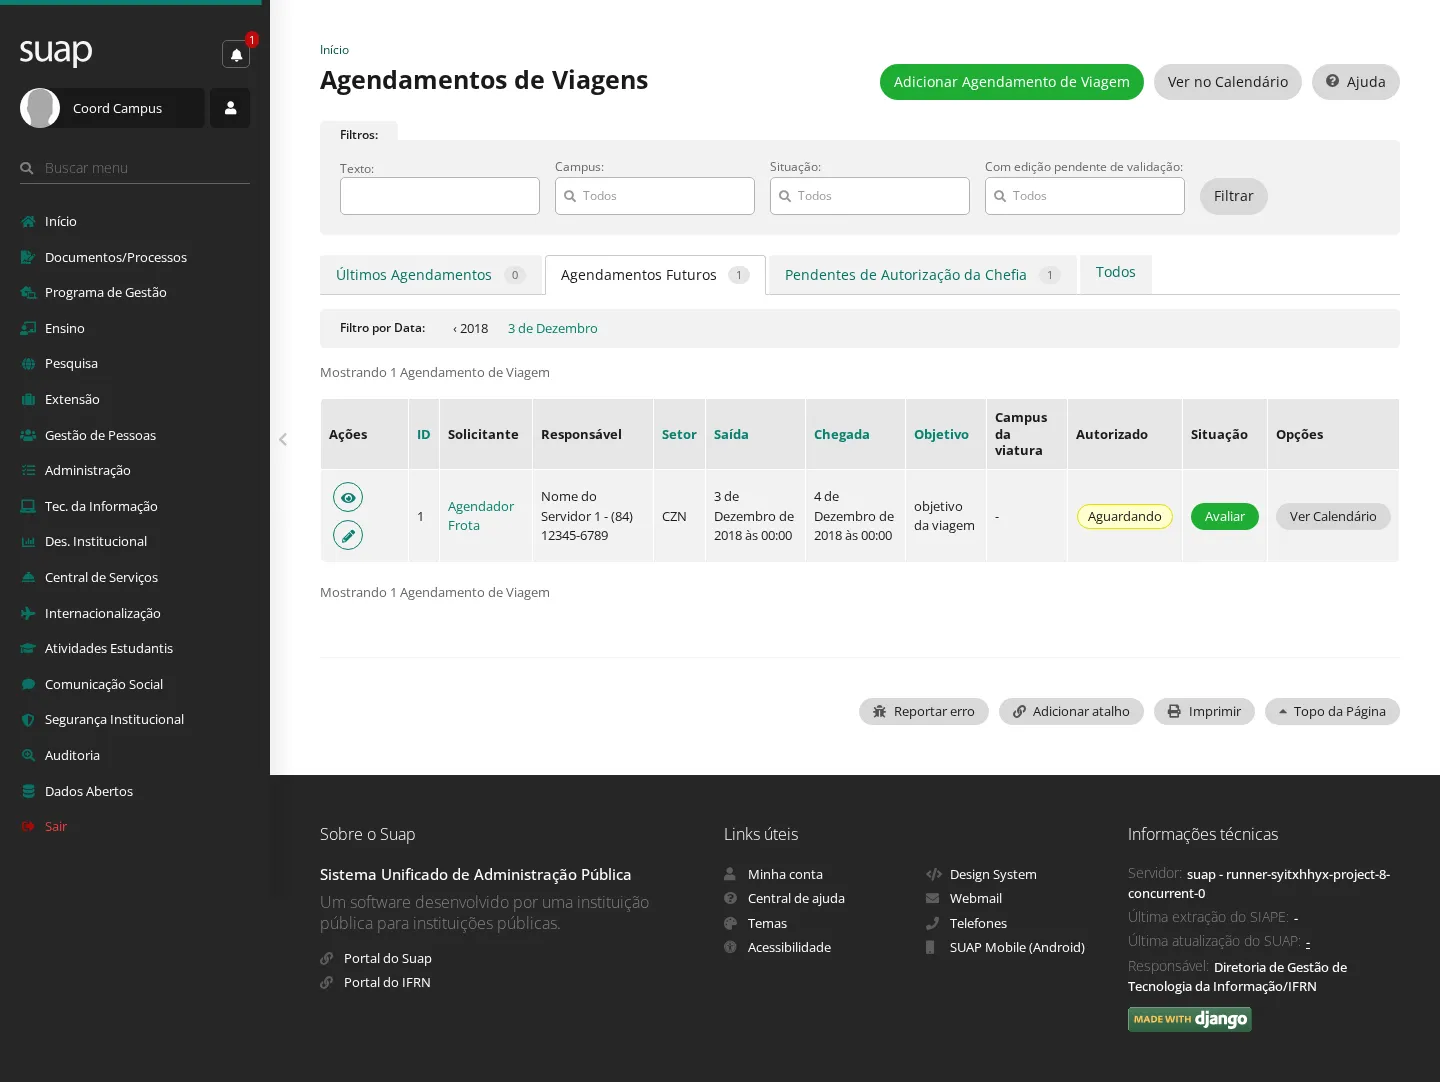Sort the table by ID column
Viewport: 1440px width, 1082px height.
[424, 434]
